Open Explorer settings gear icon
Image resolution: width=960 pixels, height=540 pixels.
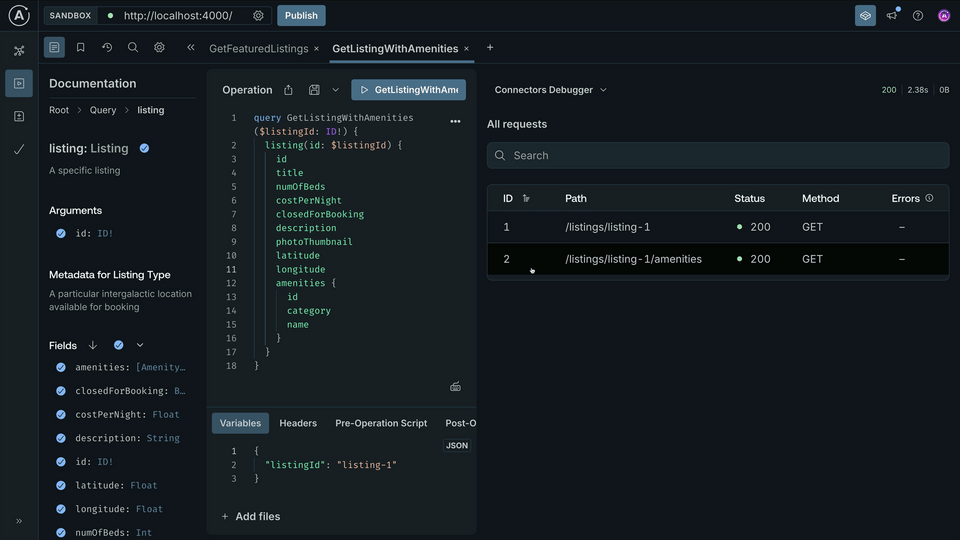(159, 47)
